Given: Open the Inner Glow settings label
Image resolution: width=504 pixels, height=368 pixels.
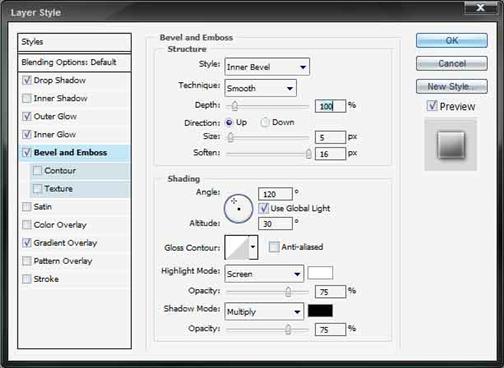Looking at the screenshot, I should [x=55, y=134].
